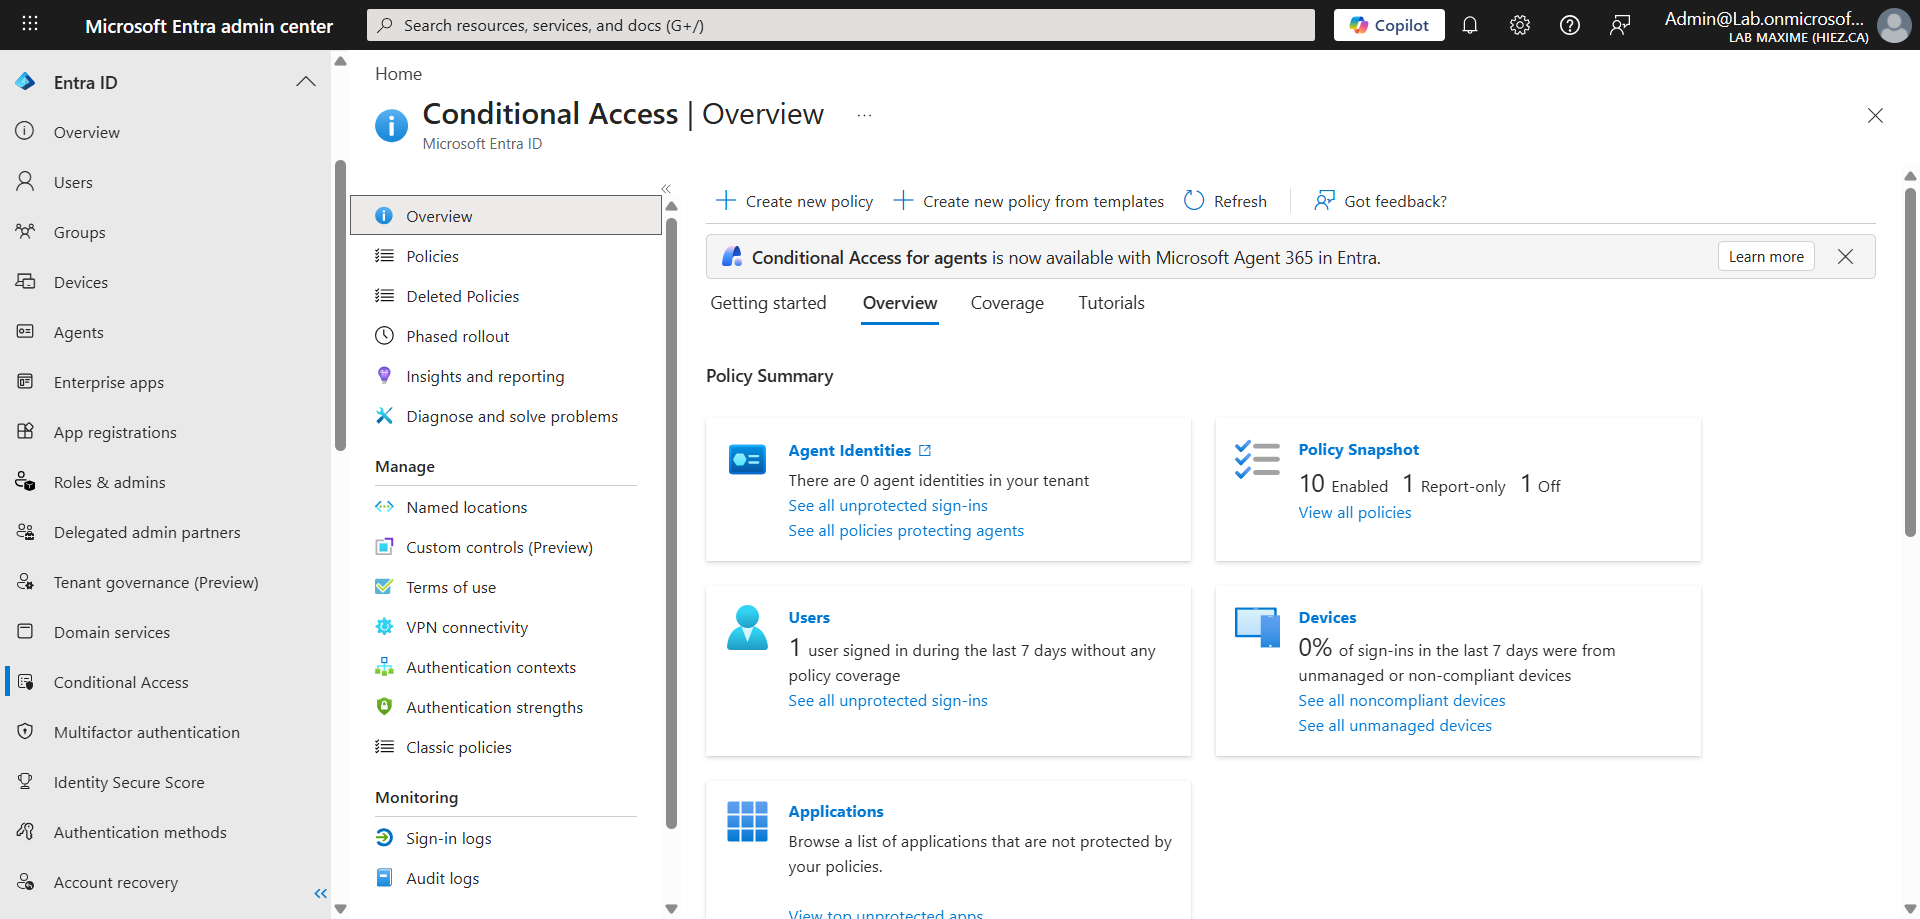The height and width of the screenshot is (919, 1920).
Task: Dismiss the Conditional Access for agents banner
Action: (1845, 257)
